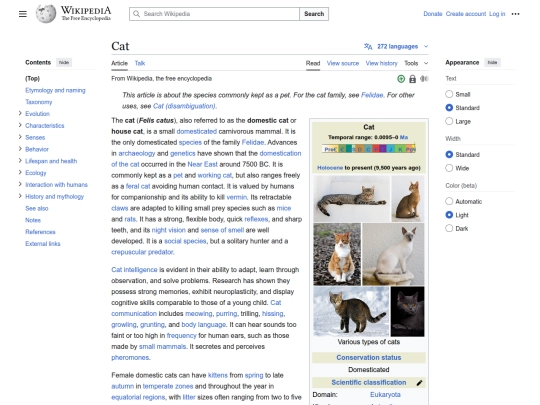The image size is (540, 405).
Task: Open the tabby cat lying down photo
Action: coord(352,199)
